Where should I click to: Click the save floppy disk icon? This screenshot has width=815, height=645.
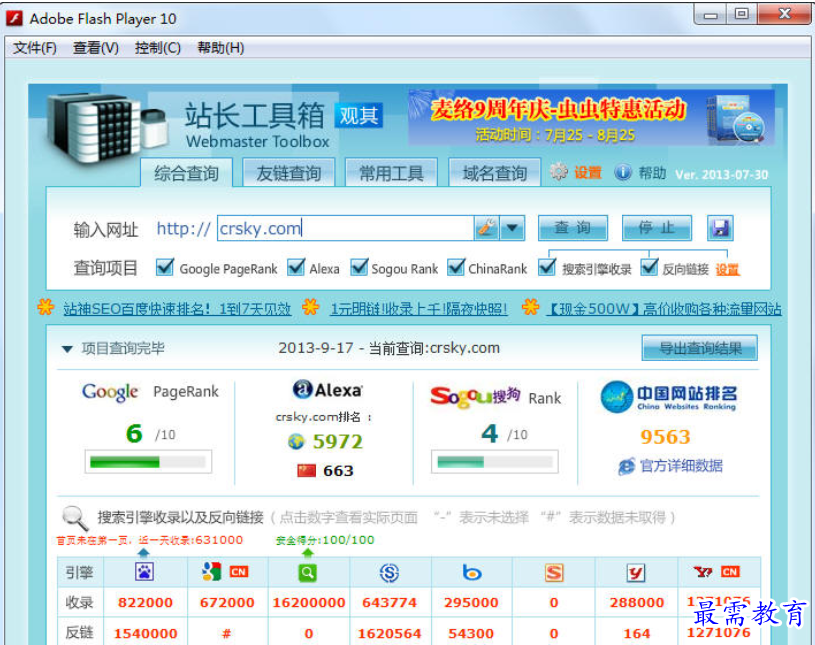[720, 228]
